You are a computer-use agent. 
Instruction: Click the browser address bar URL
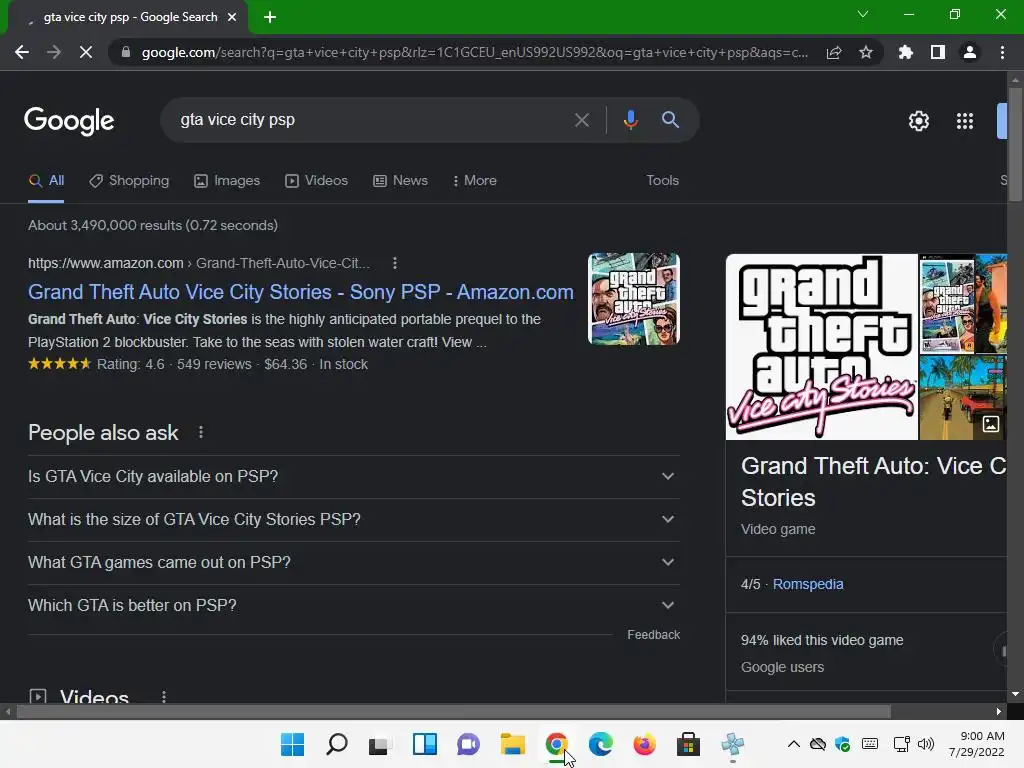click(474, 52)
